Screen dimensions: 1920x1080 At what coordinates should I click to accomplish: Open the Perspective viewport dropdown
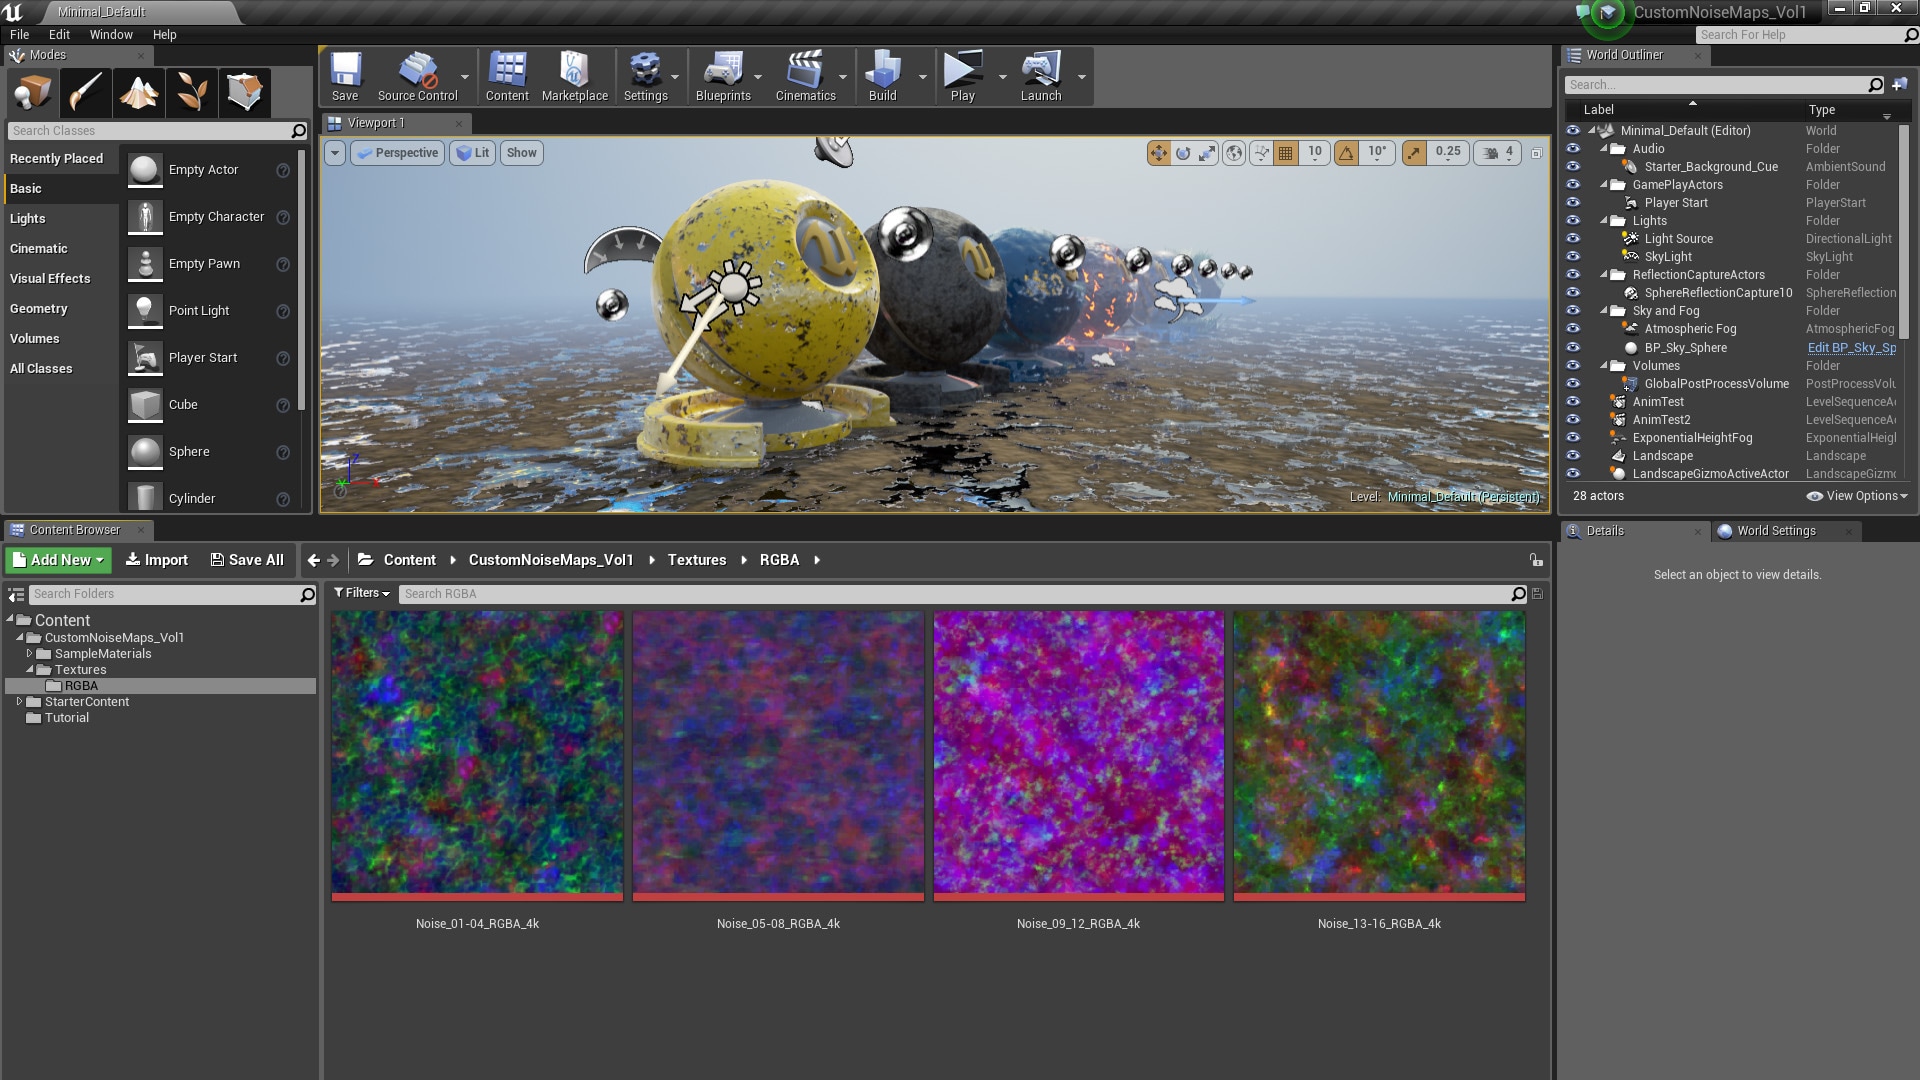coord(397,152)
